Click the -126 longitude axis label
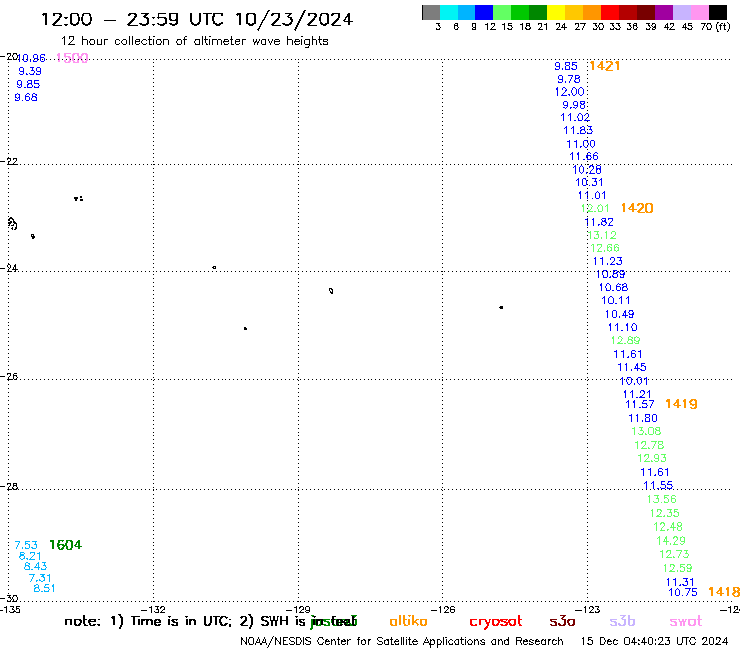 443,609
